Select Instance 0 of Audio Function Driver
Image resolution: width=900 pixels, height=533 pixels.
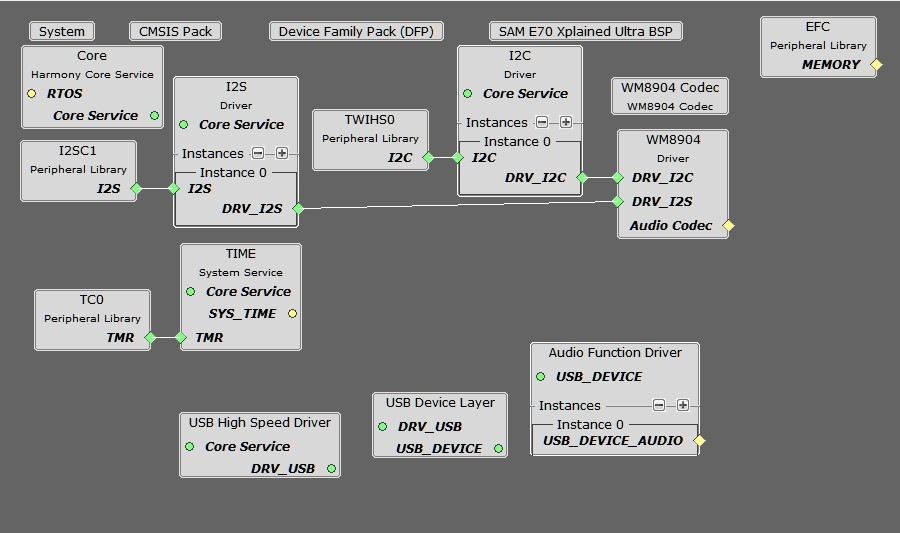(590, 425)
